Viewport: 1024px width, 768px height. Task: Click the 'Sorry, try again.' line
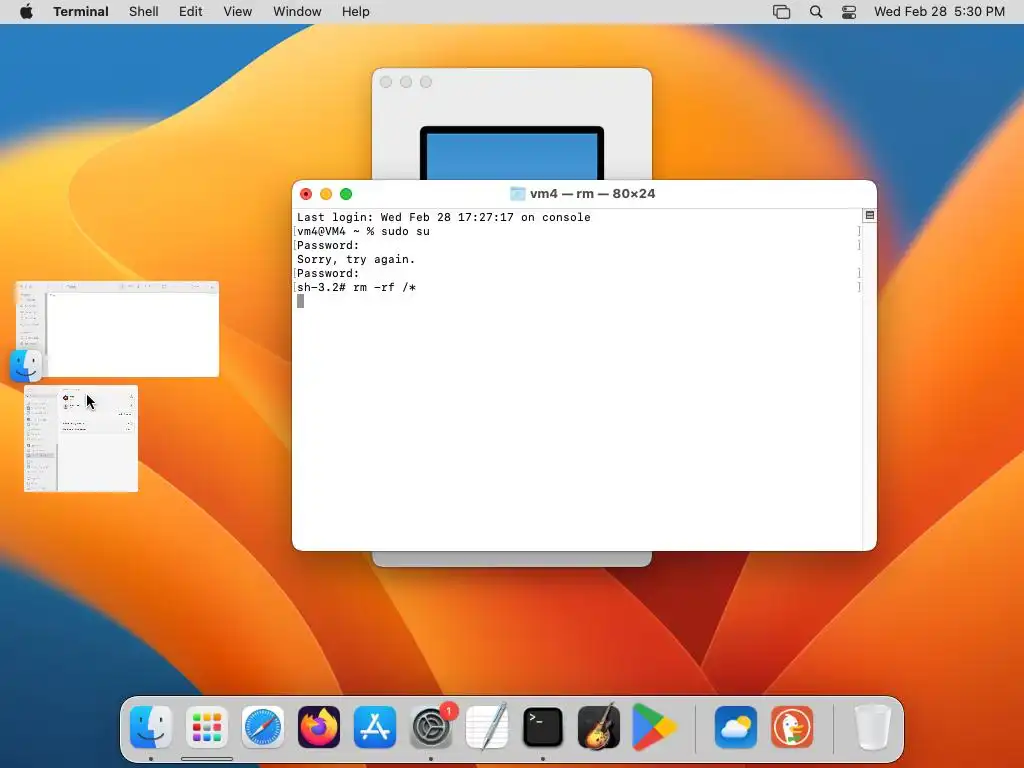coord(356,259)
